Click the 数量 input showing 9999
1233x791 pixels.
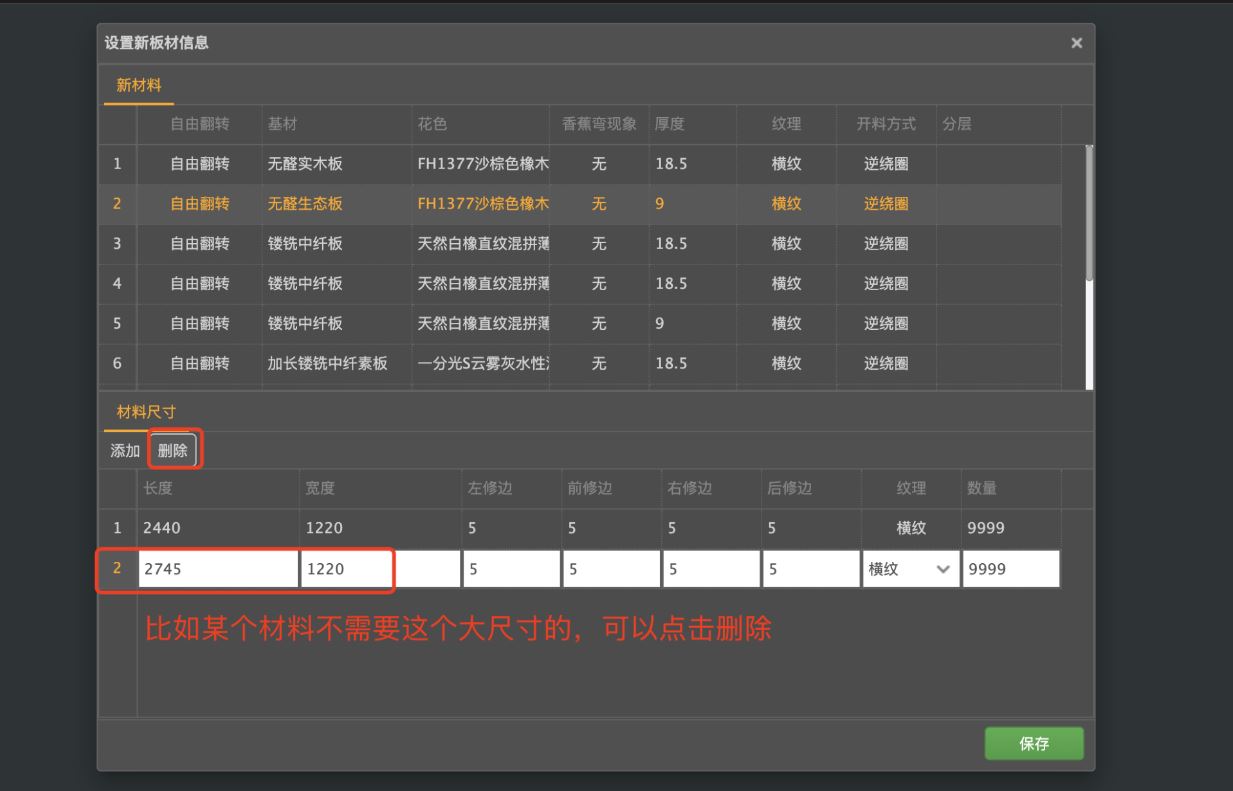1010,569
